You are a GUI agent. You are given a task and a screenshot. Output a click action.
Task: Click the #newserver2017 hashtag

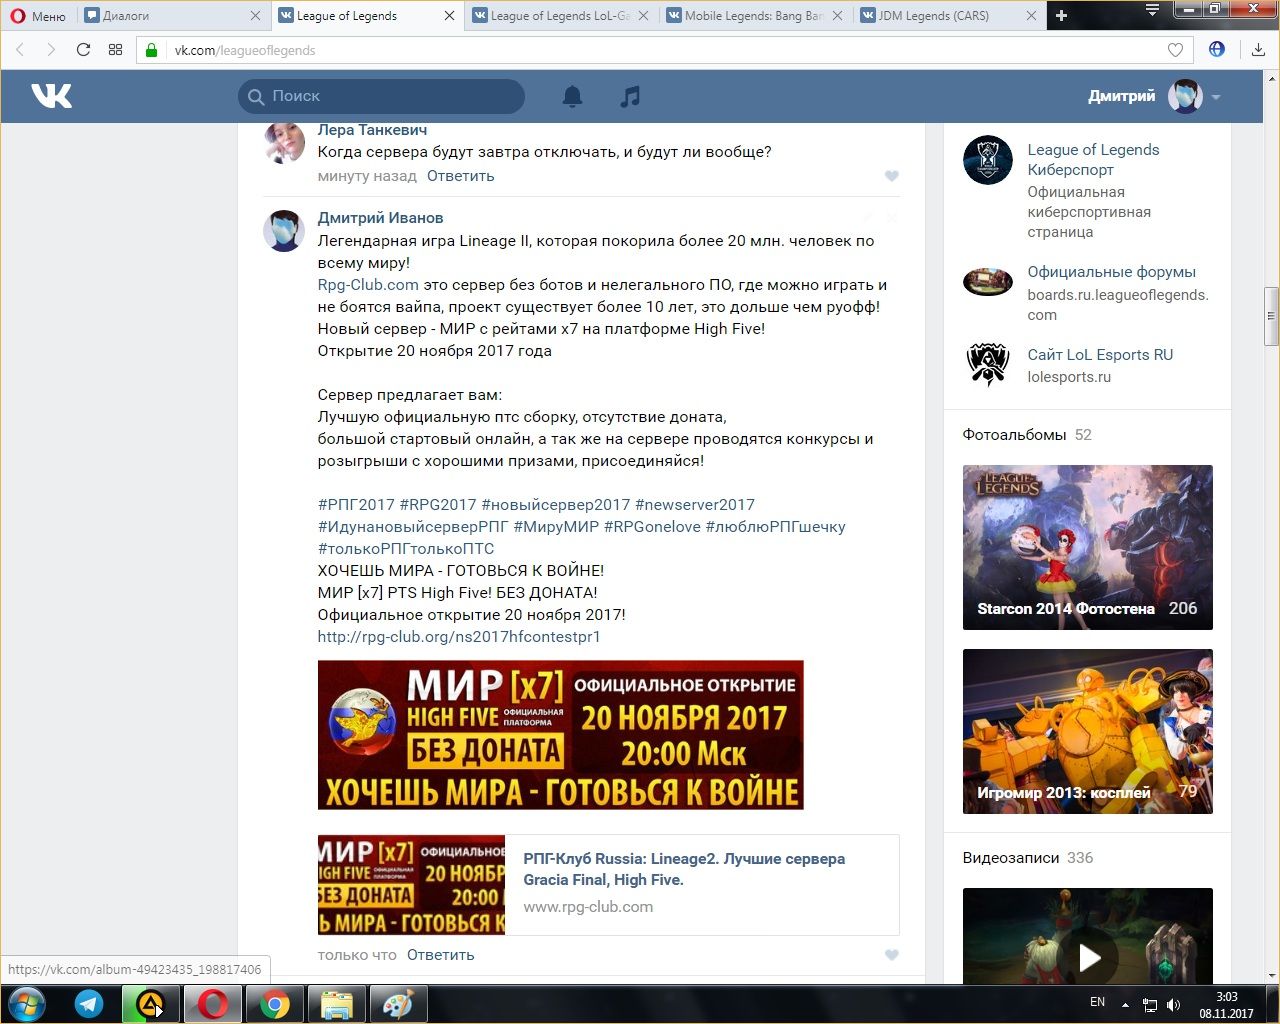pos(695,505)
